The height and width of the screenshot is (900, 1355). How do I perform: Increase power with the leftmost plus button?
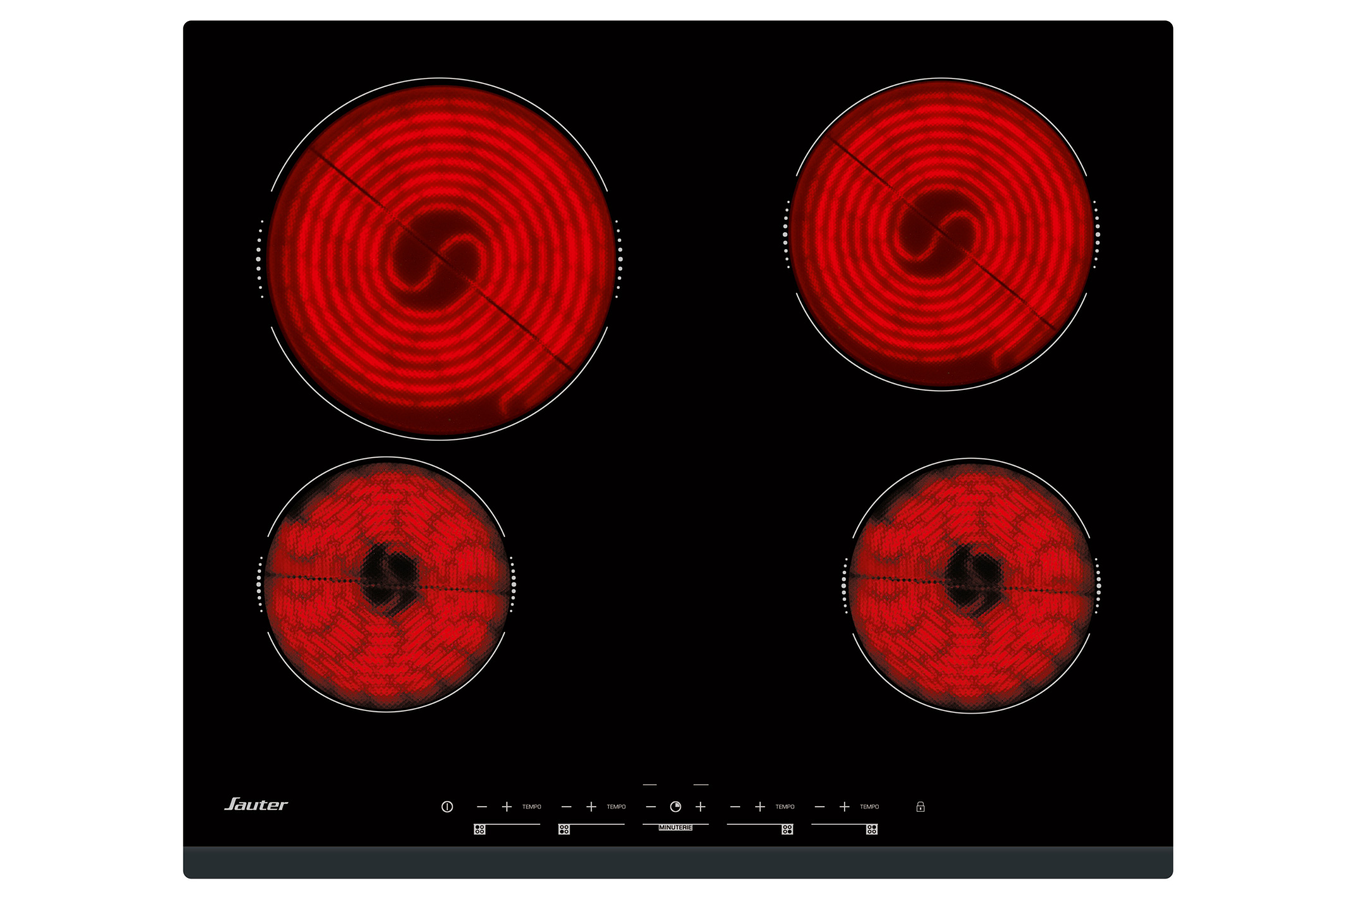(x=507, y=807)
